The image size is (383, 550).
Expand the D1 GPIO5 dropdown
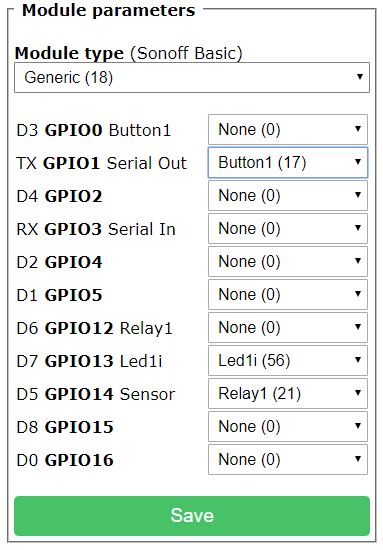click(288, 294)
